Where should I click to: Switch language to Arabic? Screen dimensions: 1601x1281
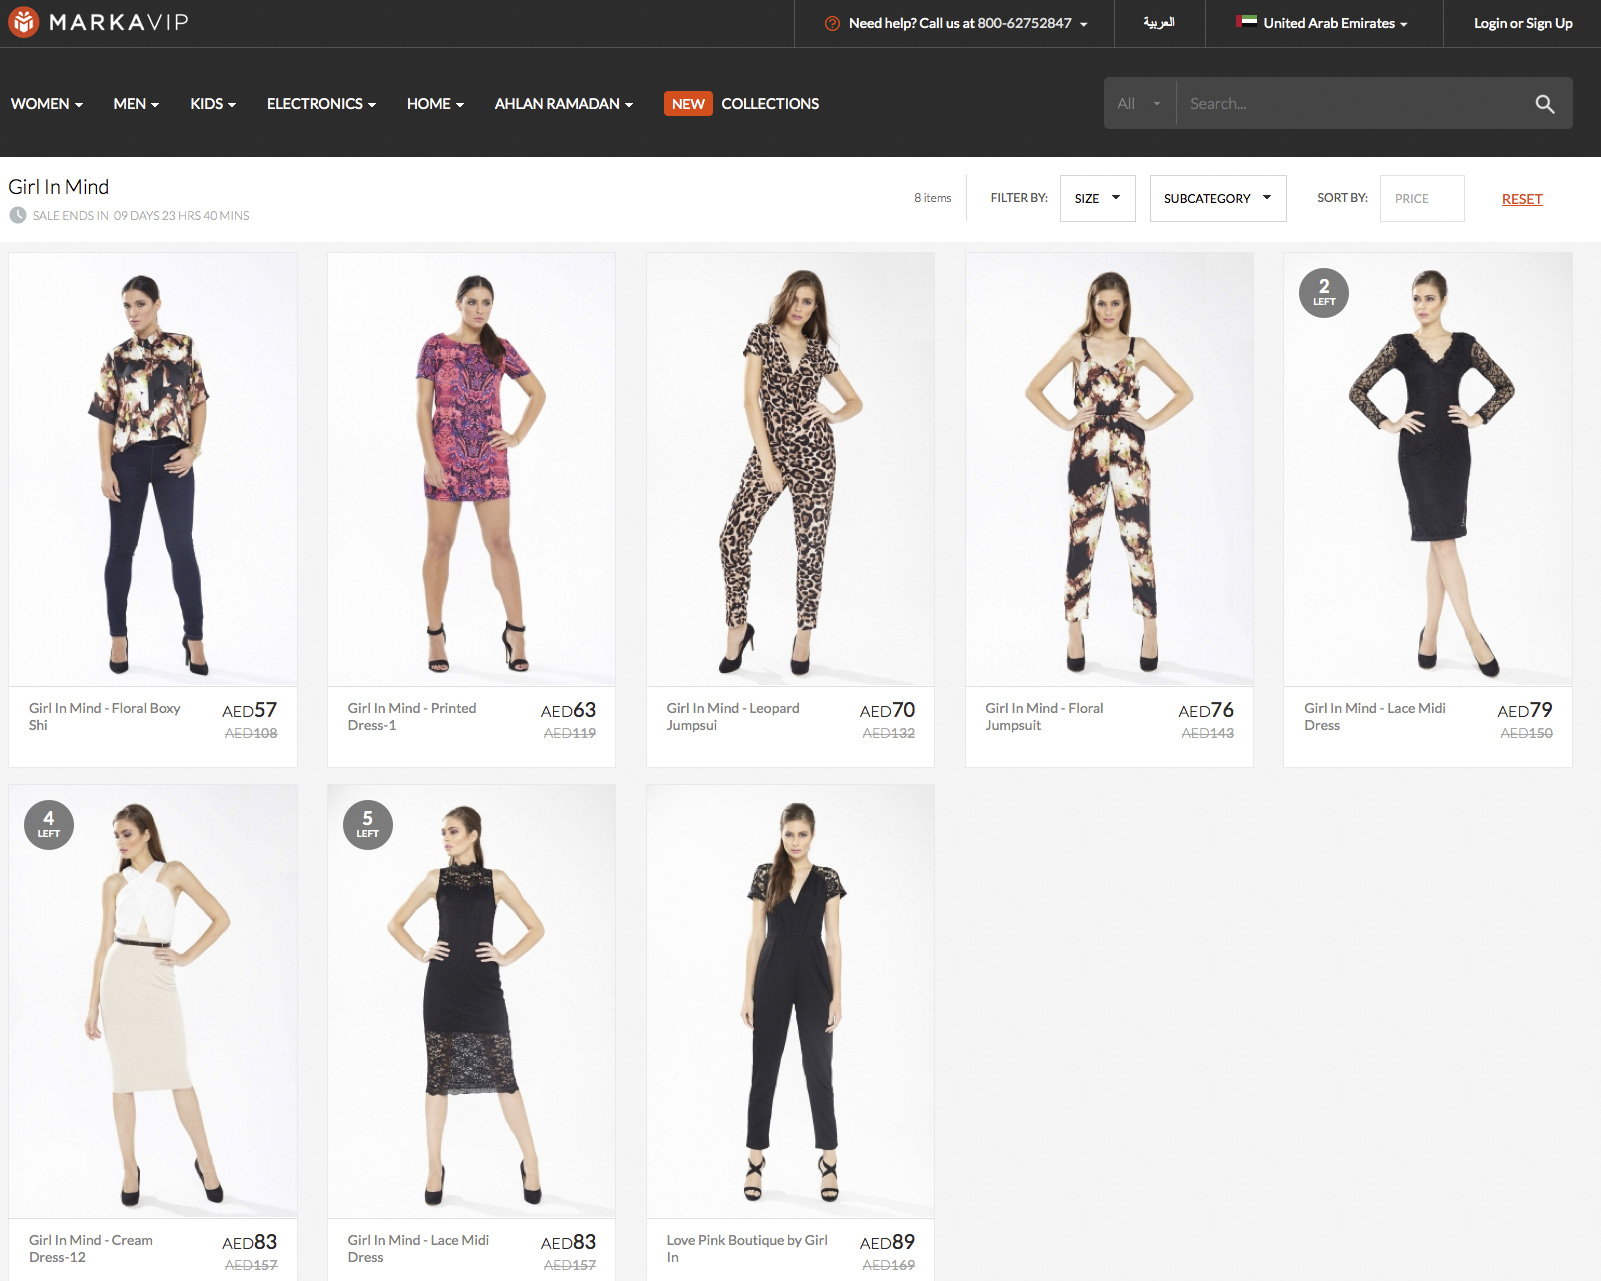[x=1159, y=23]
